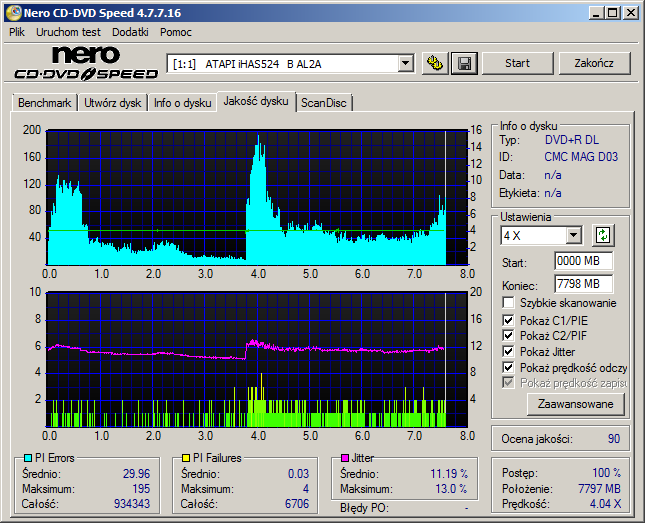Click the drive options tool icon

coord(435,63)
